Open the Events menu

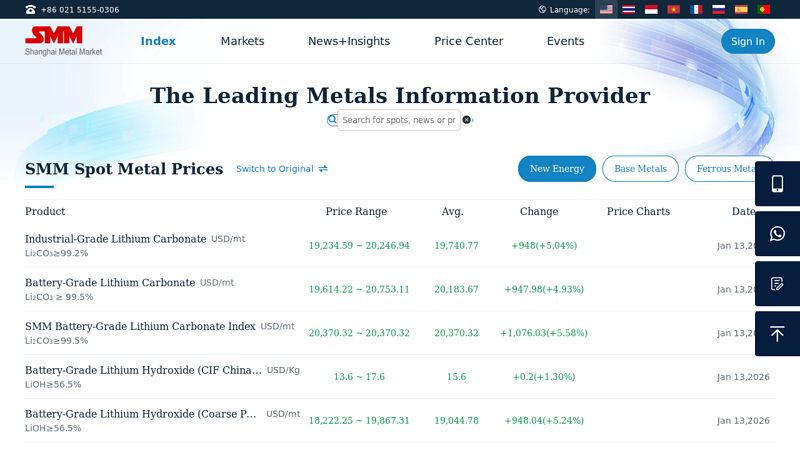[x=565, y=41]
